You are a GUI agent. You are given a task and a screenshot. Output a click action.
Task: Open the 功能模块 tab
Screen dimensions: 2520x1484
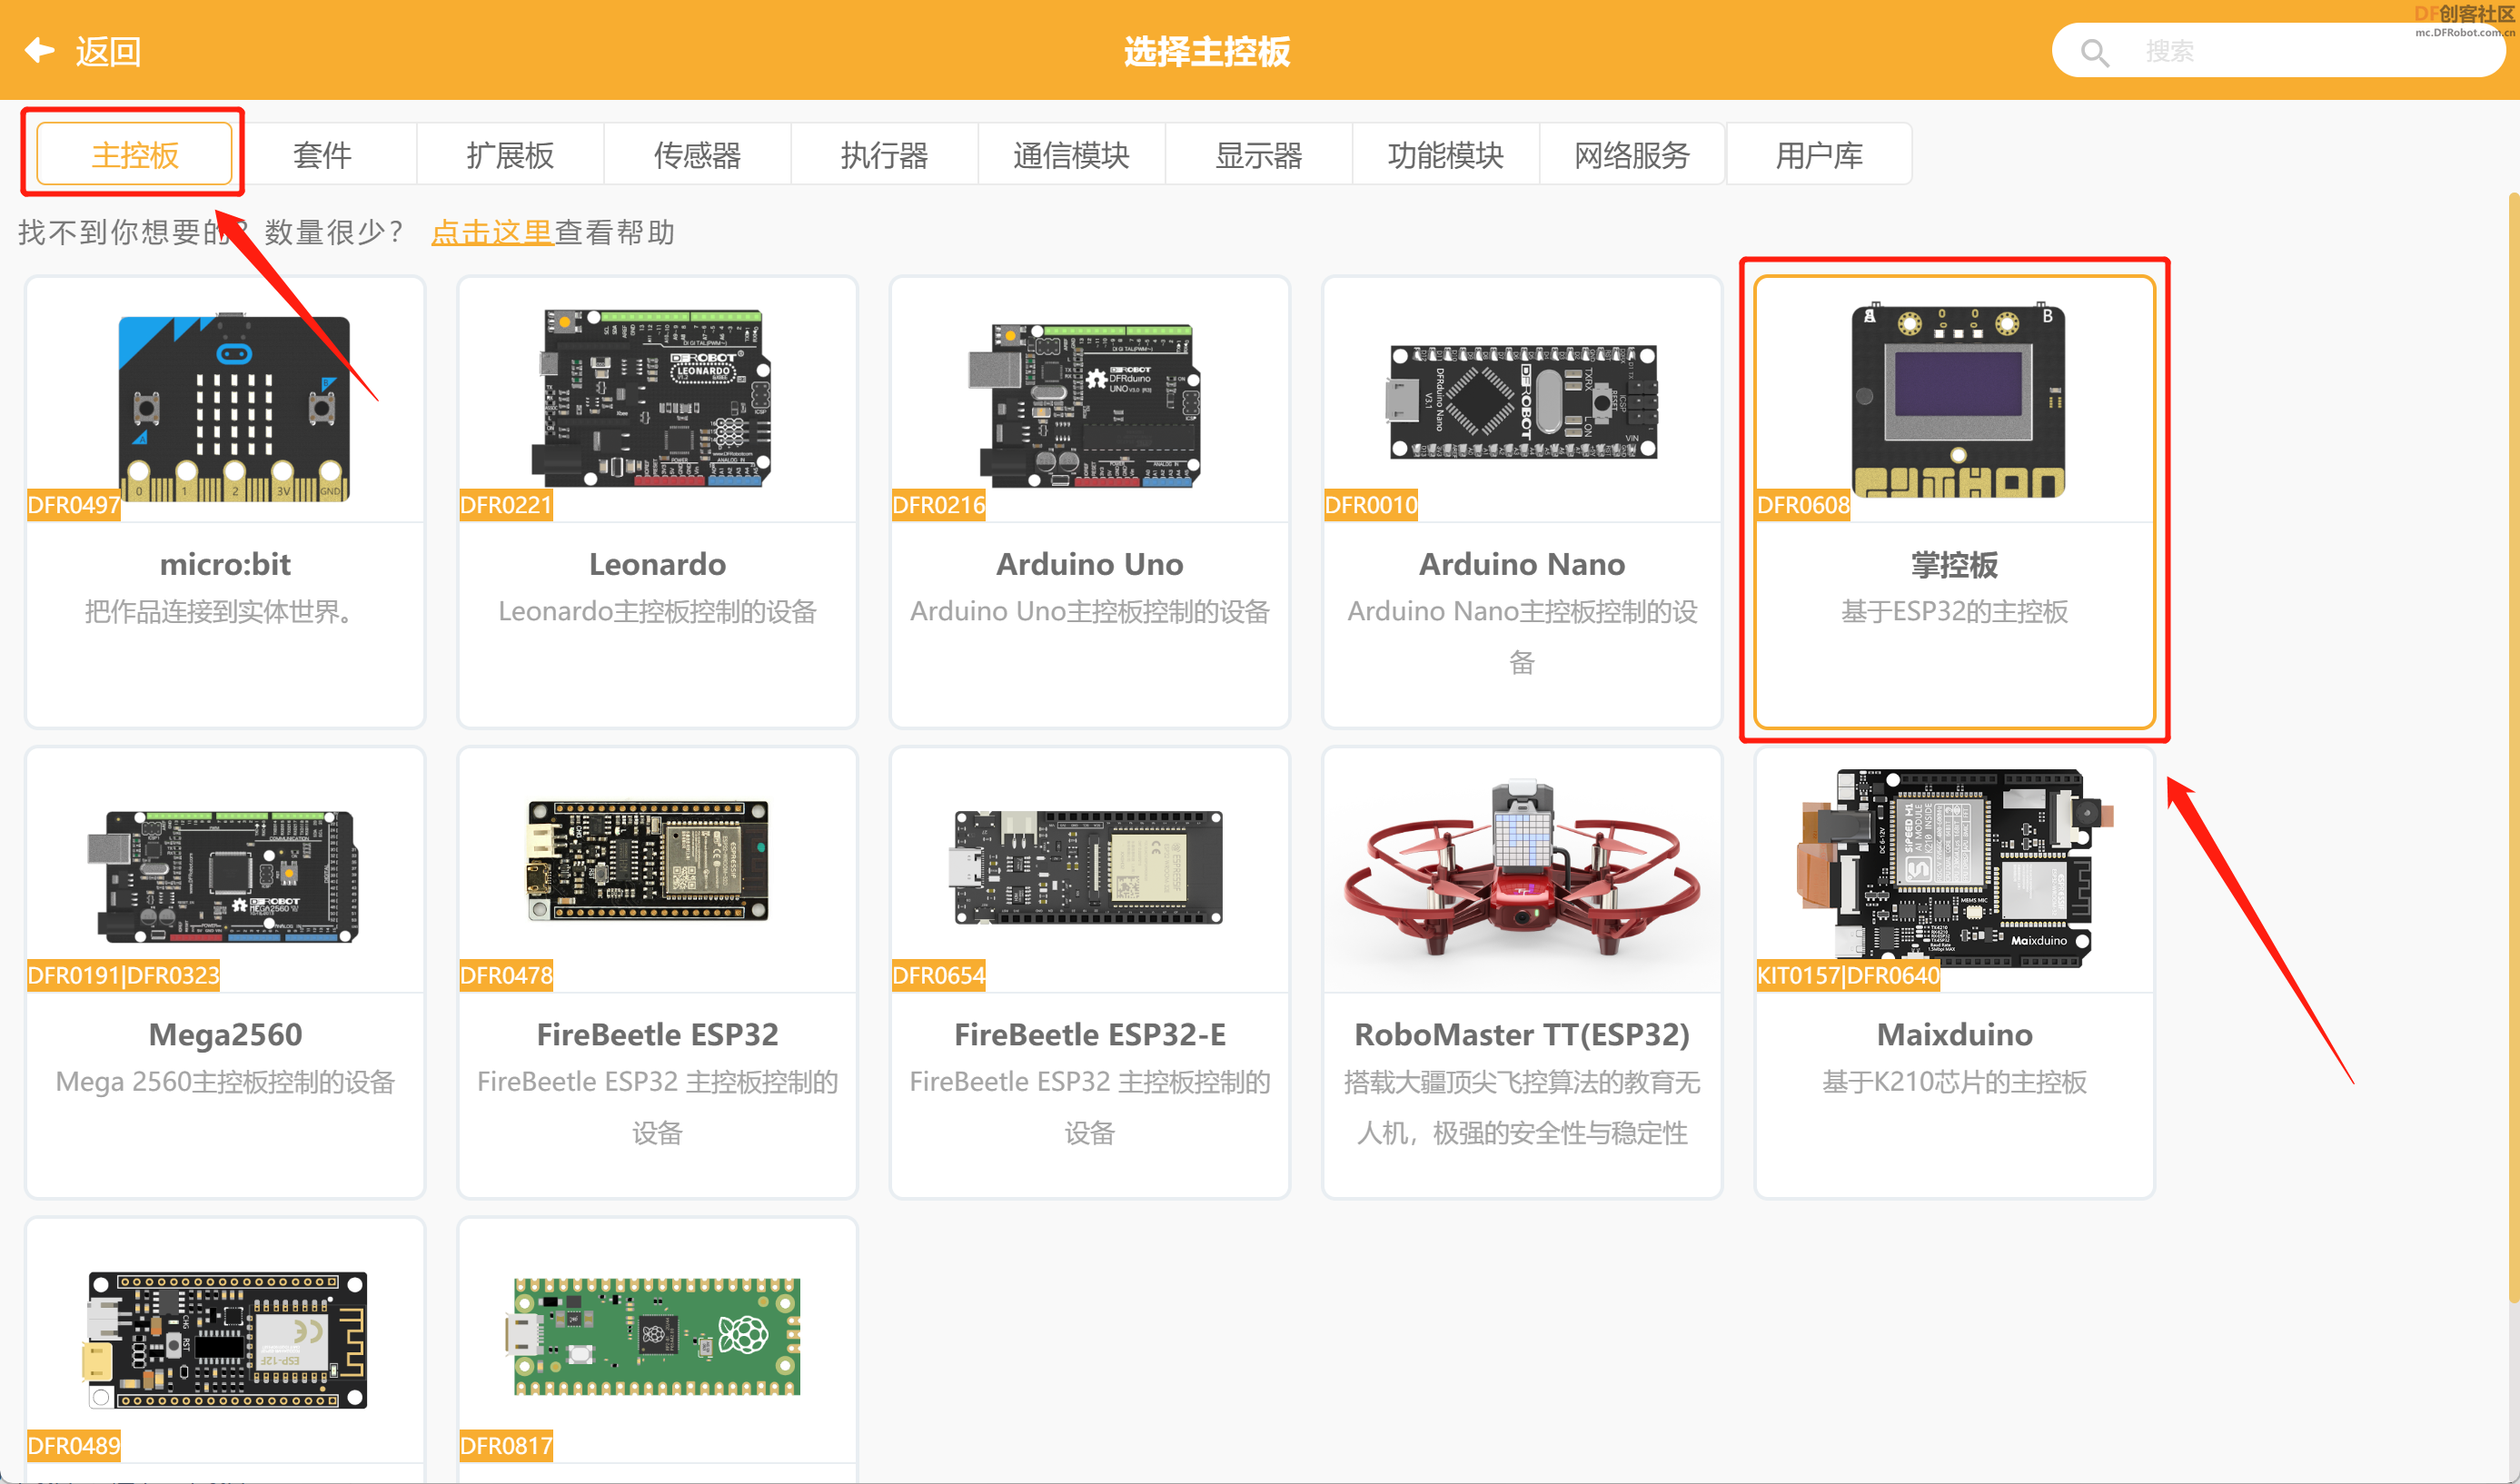point(1445,155)
